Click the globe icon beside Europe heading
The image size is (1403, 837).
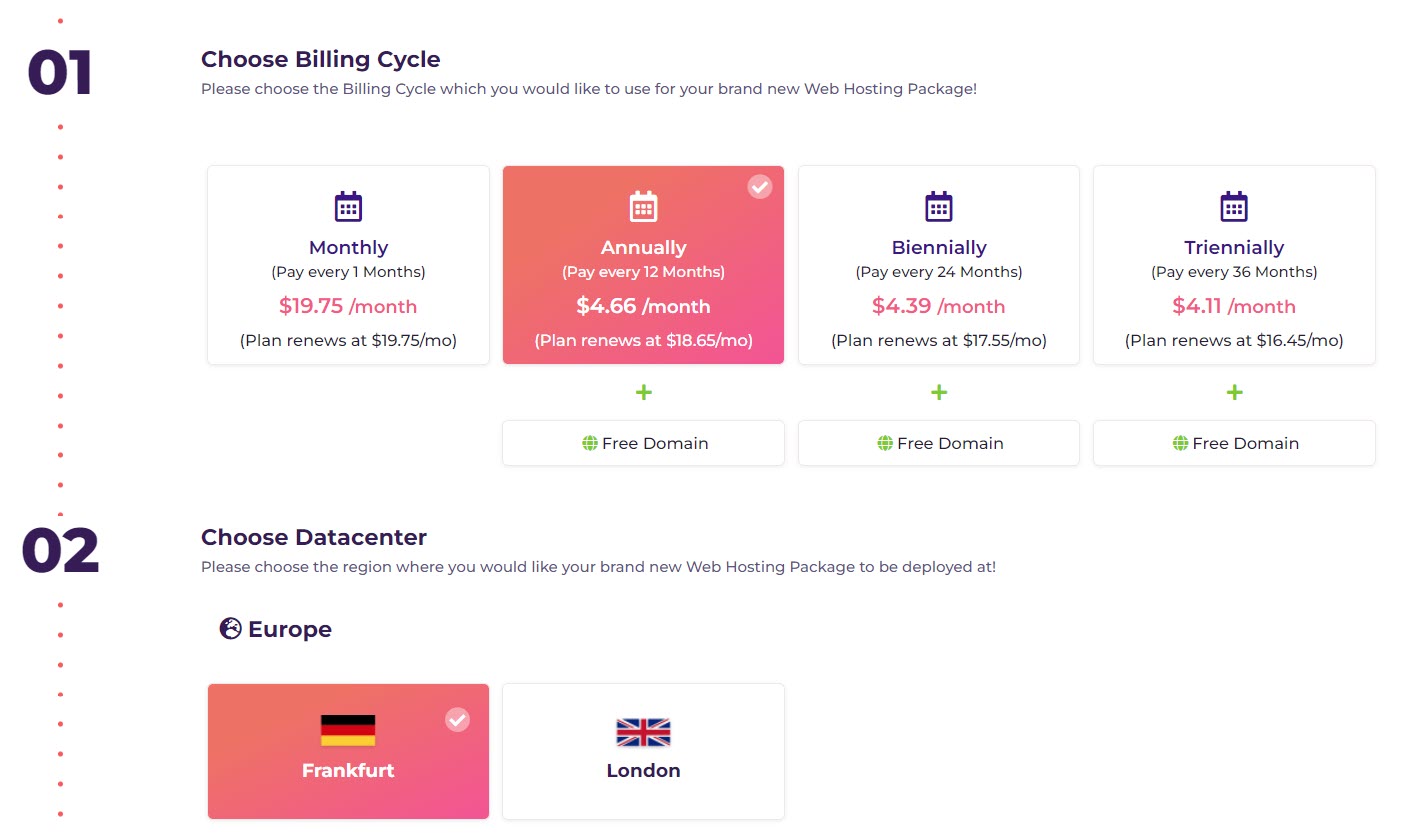[x=230, y=629]
